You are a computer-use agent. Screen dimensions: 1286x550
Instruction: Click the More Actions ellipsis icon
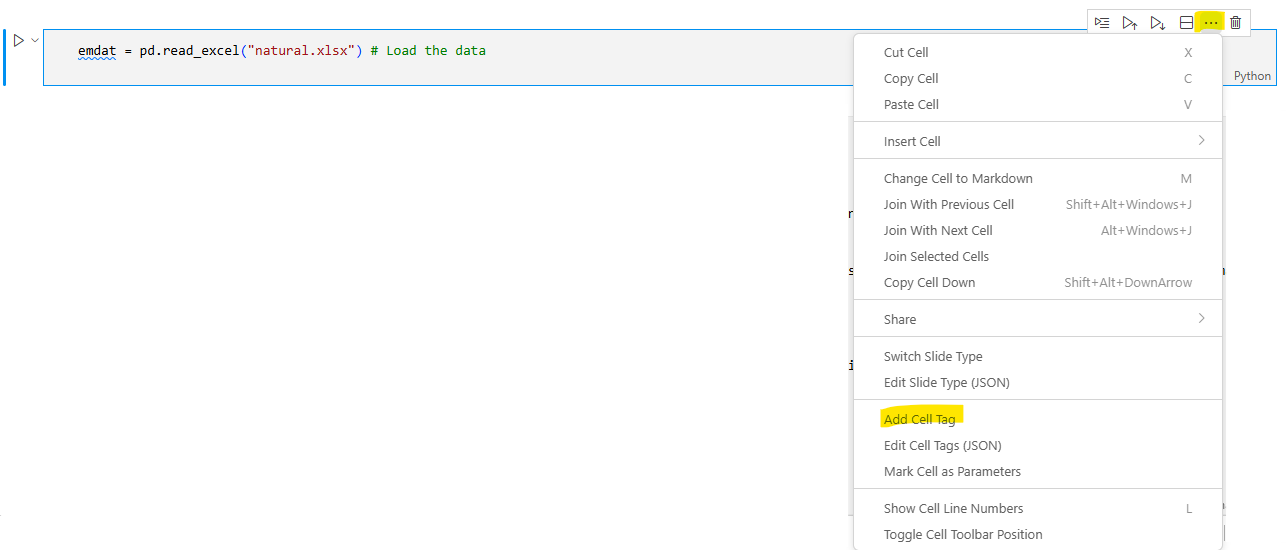[x=1211, y=22]
